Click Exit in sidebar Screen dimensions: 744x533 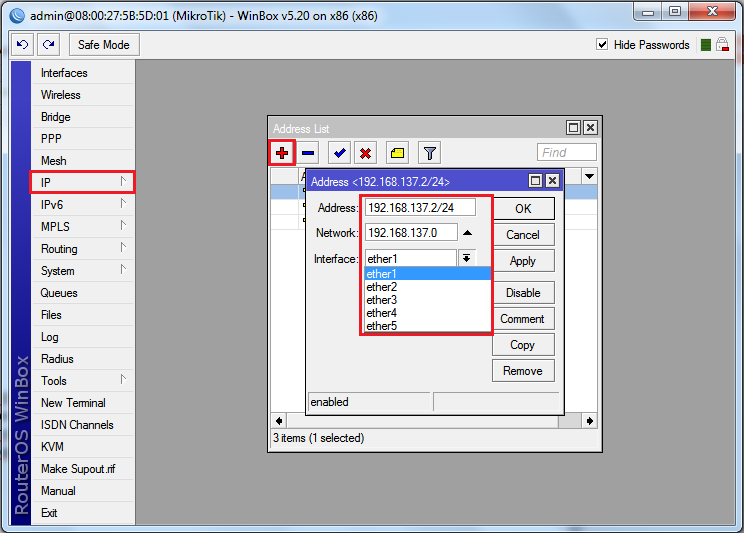coord(83,513)
